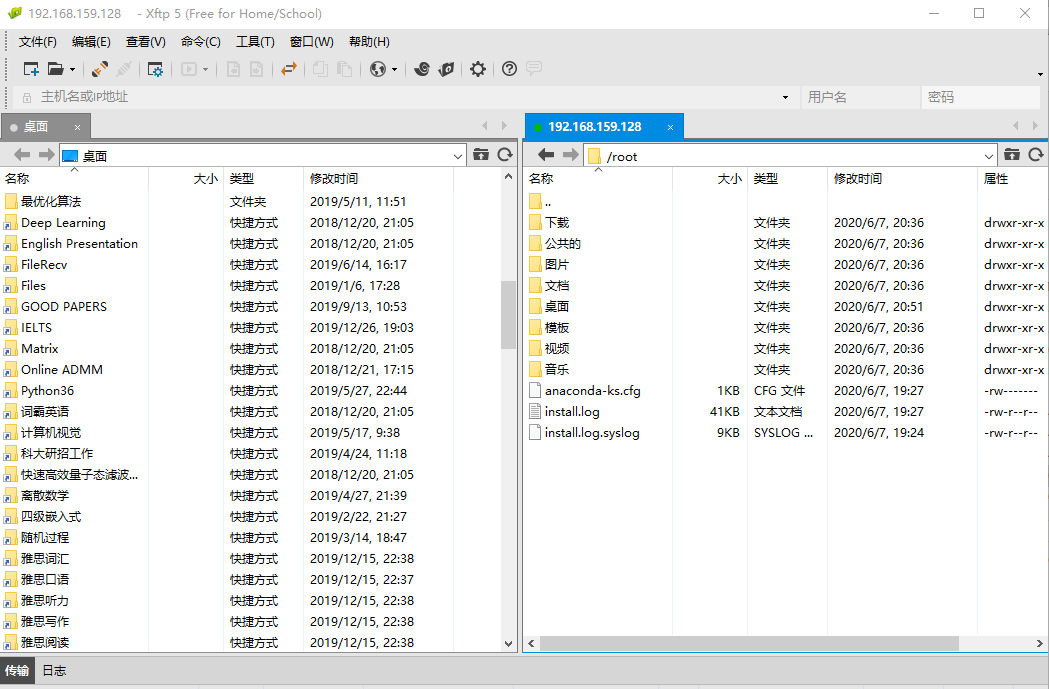Close the 192.168.159.128 remote tab
The image size is (1049, 689).
[x=670, y=127]
